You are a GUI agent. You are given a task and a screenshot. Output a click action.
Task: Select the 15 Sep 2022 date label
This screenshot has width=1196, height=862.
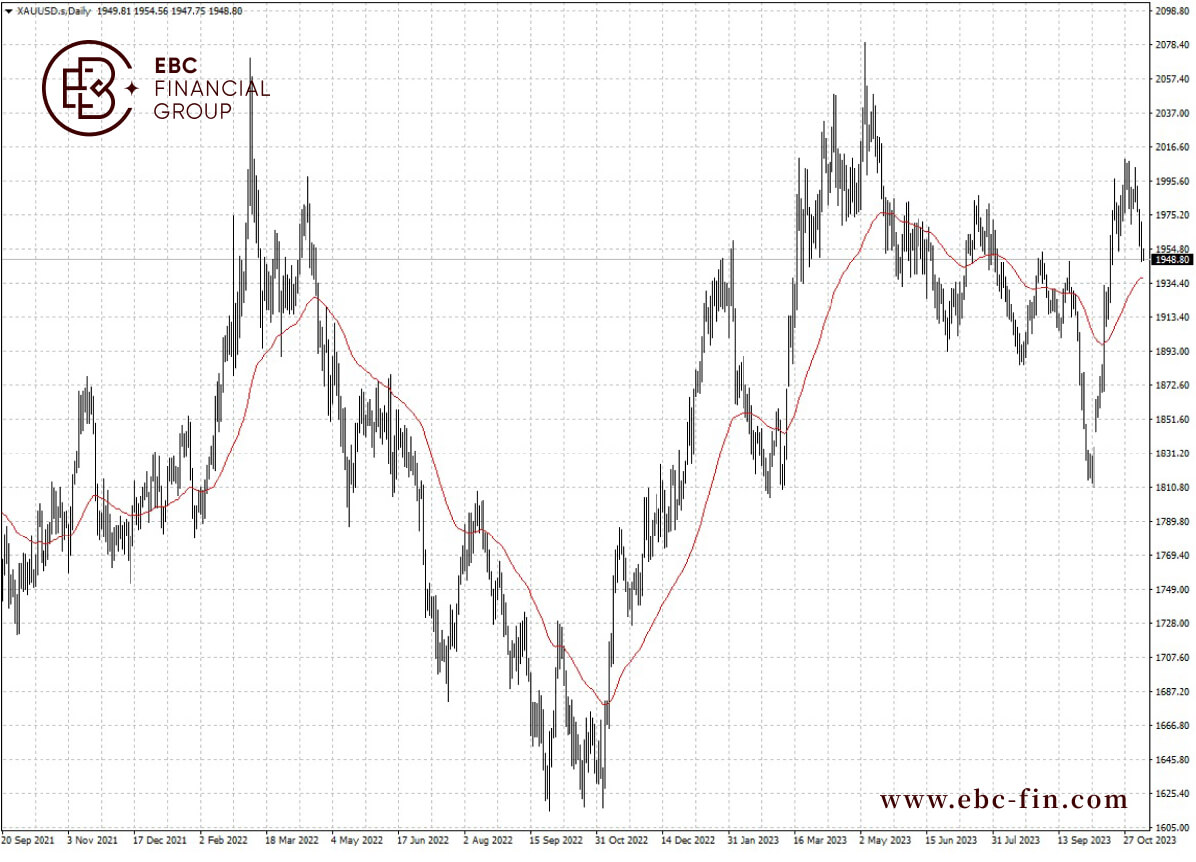coord(555,841)
